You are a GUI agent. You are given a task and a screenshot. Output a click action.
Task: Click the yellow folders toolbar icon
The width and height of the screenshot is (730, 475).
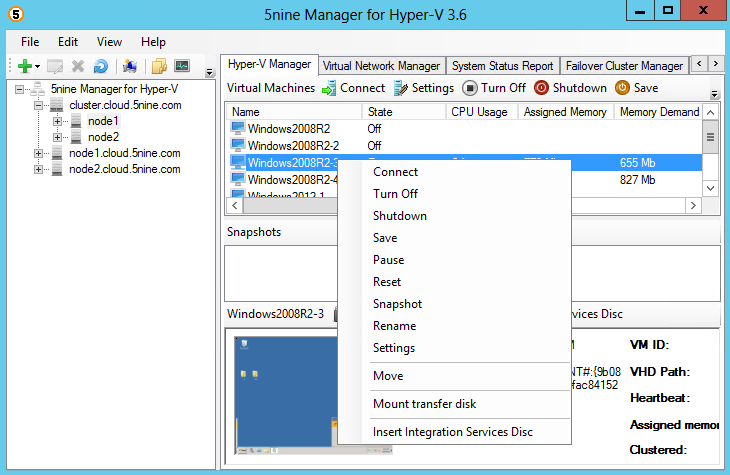click(158, 66)
